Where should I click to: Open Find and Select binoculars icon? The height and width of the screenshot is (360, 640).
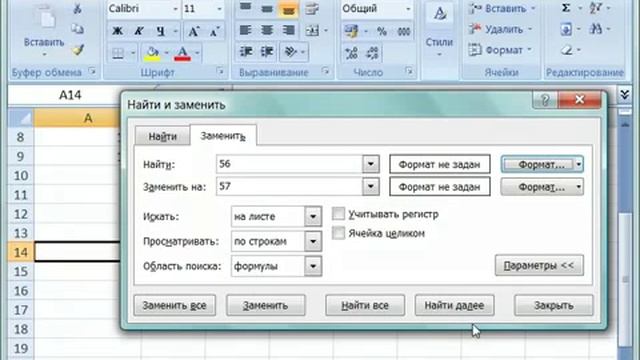[596, 29]
